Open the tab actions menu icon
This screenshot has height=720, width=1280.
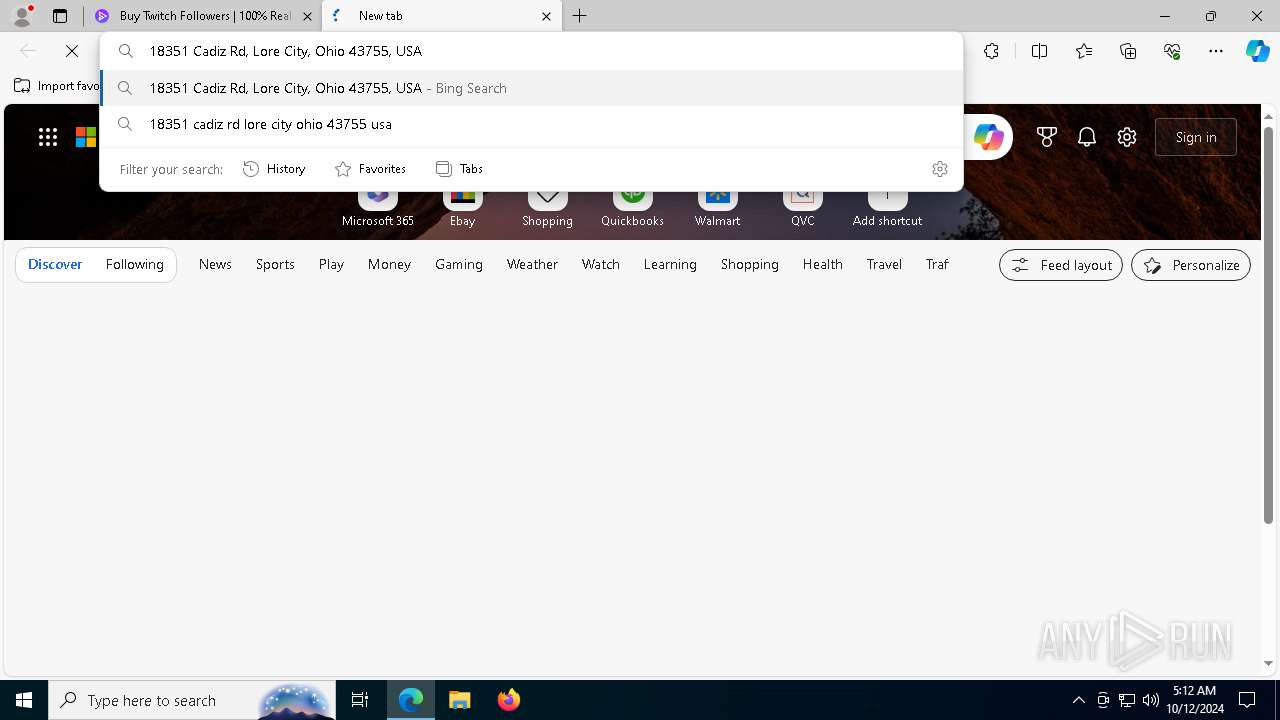(60, 16)
